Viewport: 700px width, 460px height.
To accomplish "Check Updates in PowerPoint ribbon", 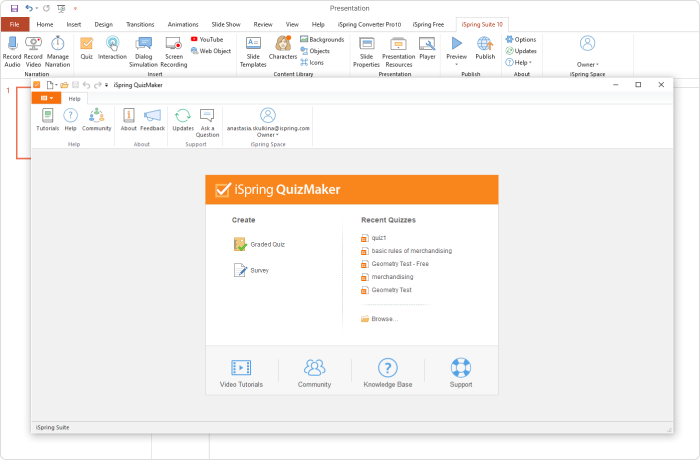I will click(x=521, y=51).
